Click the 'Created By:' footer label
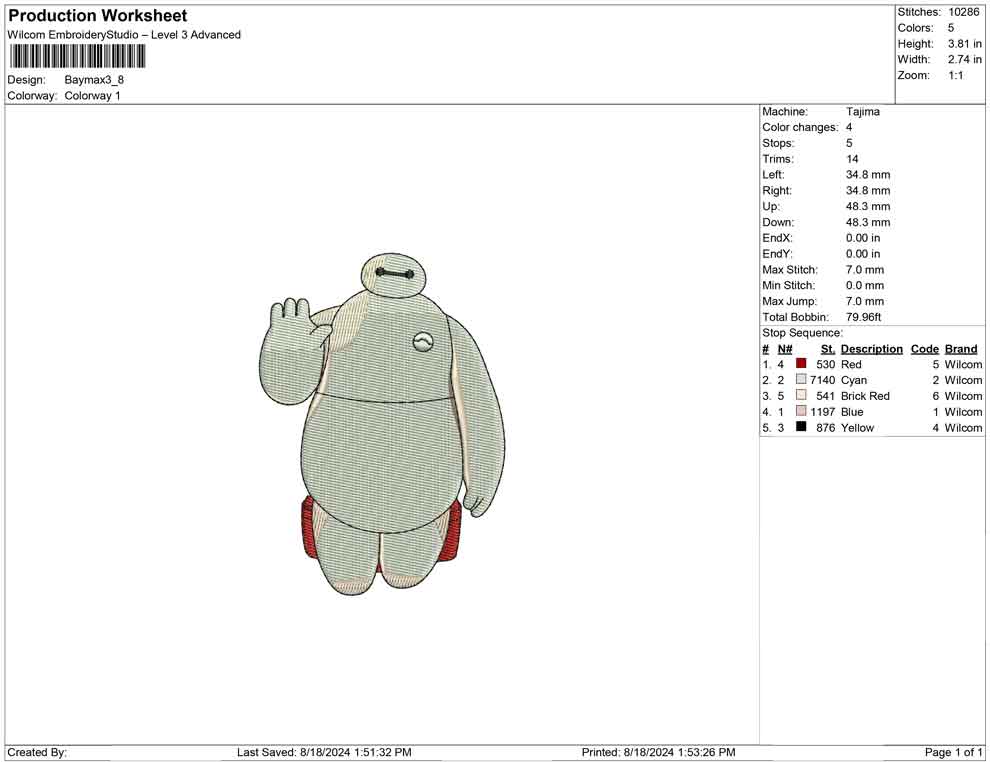 click(37, 752)
